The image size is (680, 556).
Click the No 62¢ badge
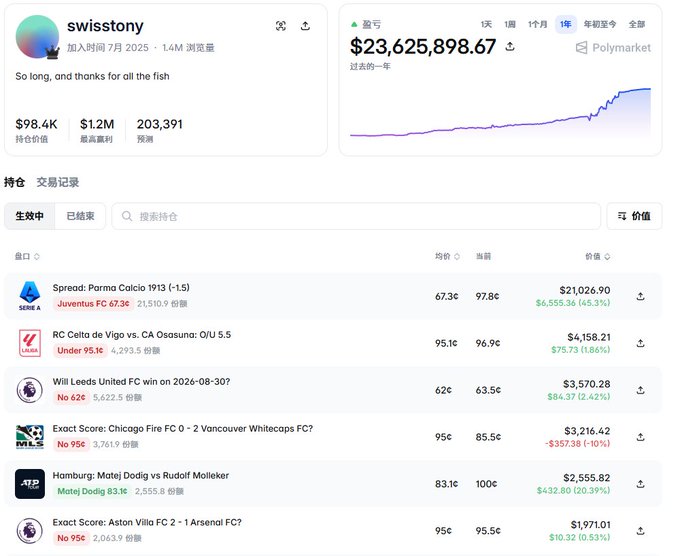coord(71,397)
